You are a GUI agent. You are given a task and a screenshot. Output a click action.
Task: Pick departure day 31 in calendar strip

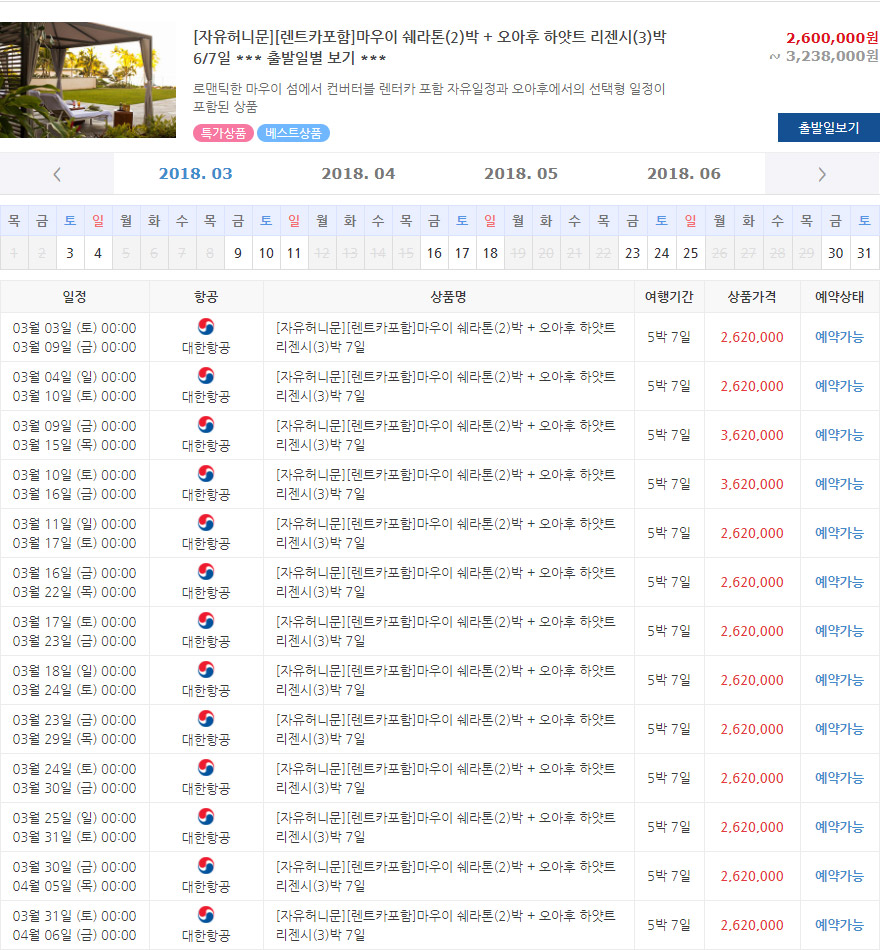click(x=864, y=253)
